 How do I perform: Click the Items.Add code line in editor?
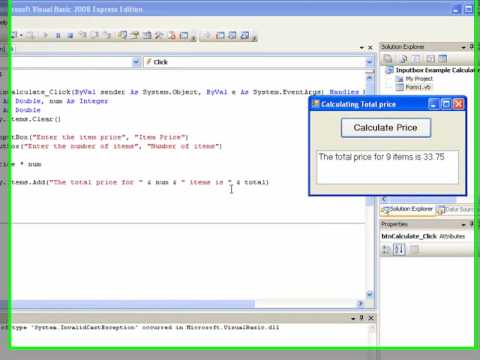point(134,182)
